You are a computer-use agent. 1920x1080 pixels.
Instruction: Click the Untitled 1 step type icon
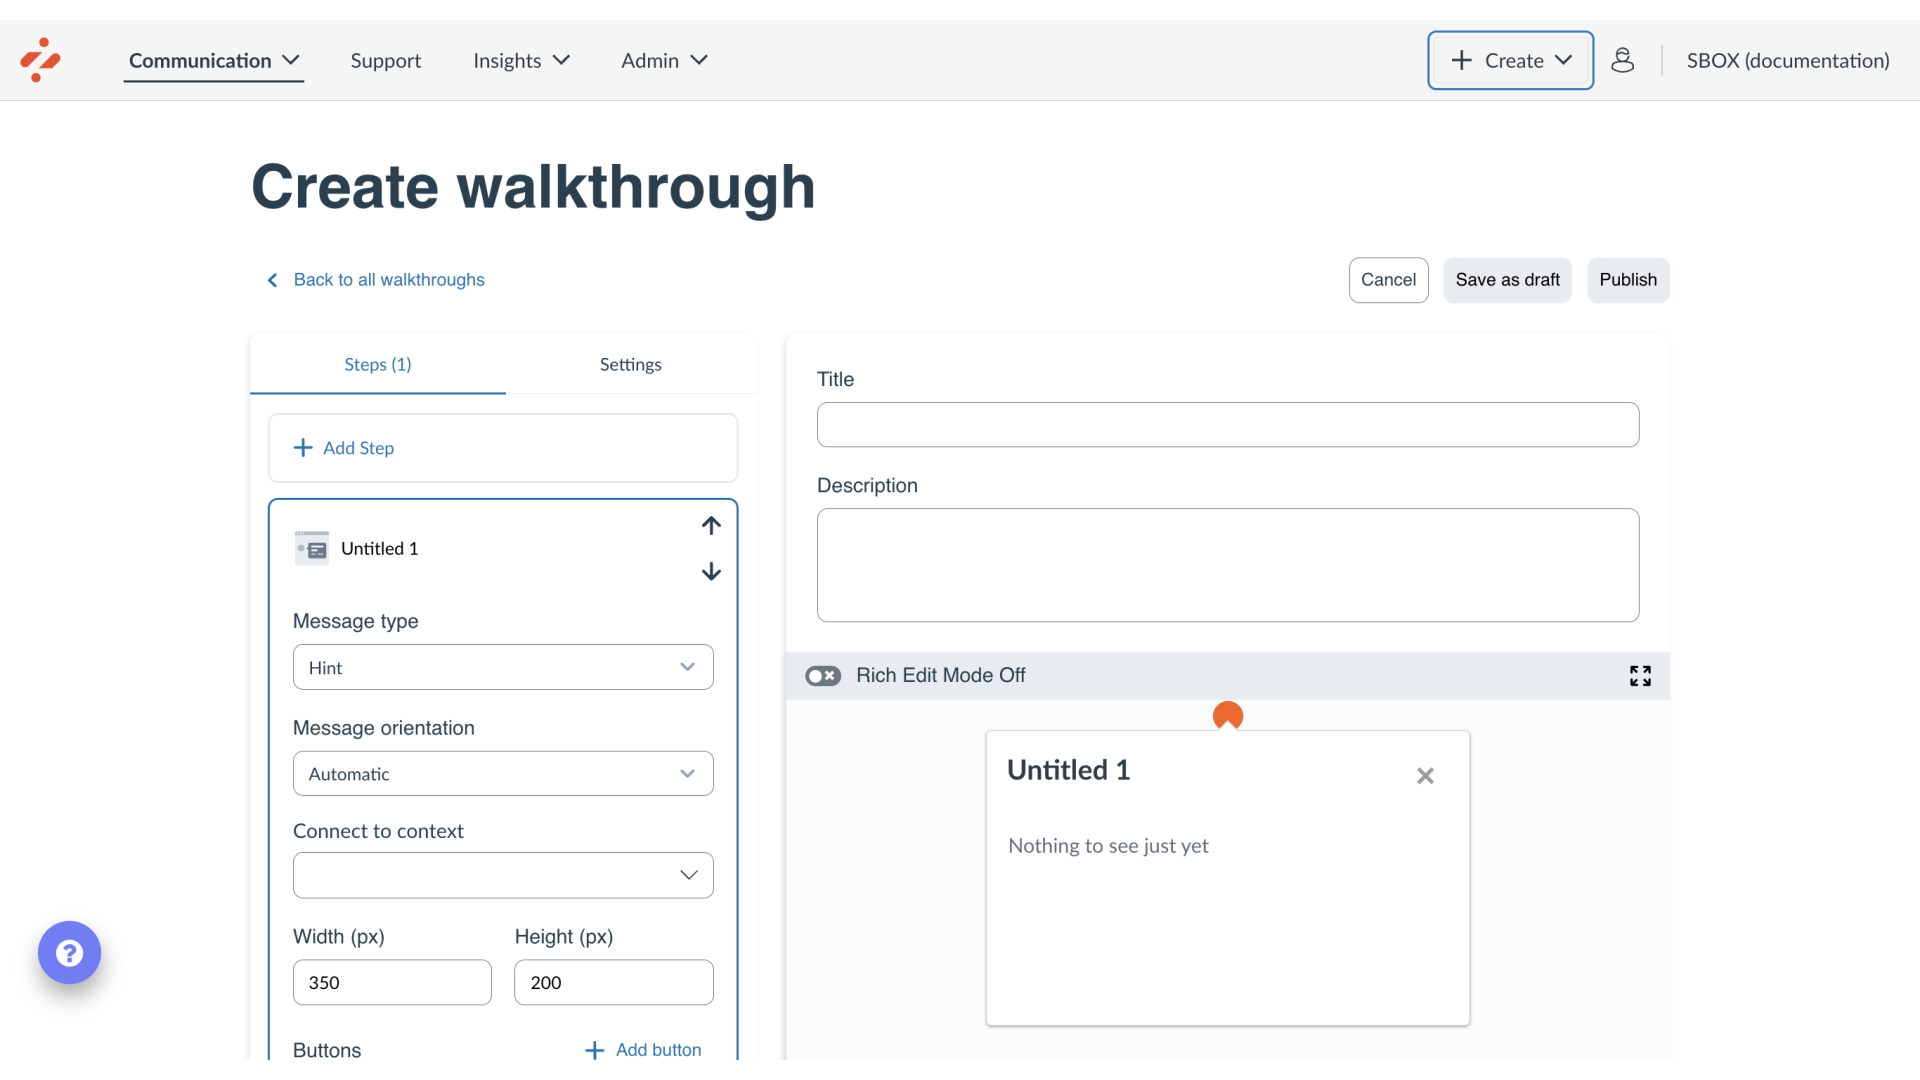pyautogui.click(x=312, y=548)
